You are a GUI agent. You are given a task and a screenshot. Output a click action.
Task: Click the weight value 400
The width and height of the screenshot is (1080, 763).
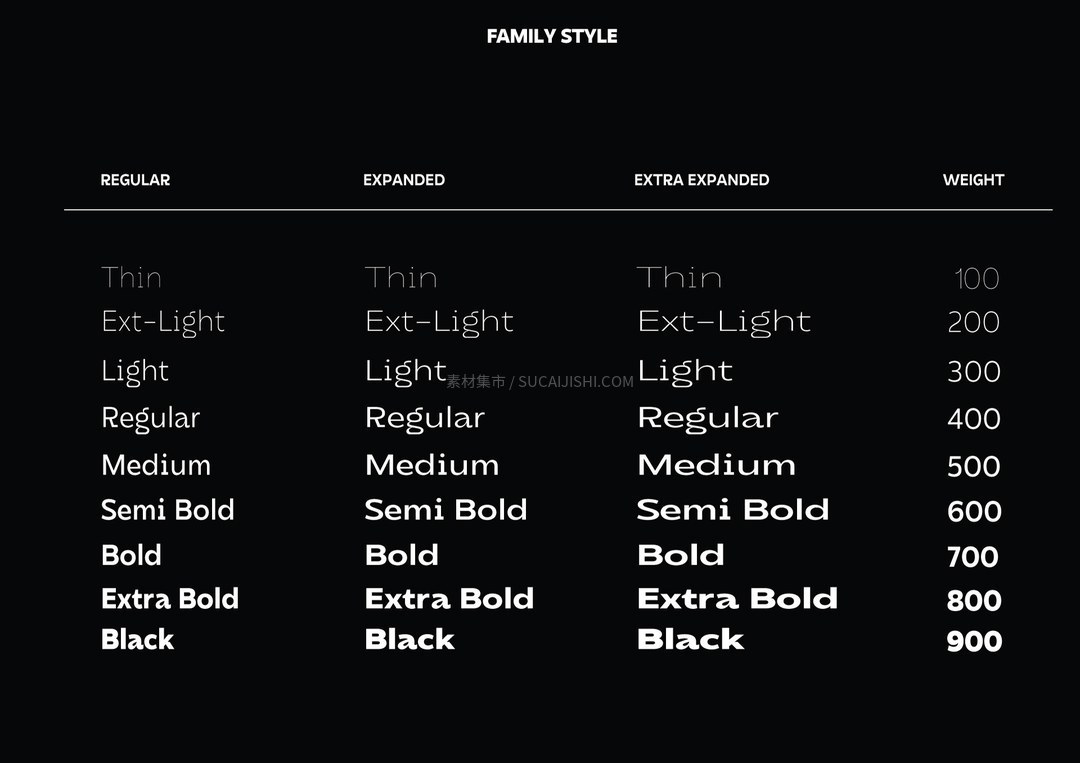pos(973,419)
